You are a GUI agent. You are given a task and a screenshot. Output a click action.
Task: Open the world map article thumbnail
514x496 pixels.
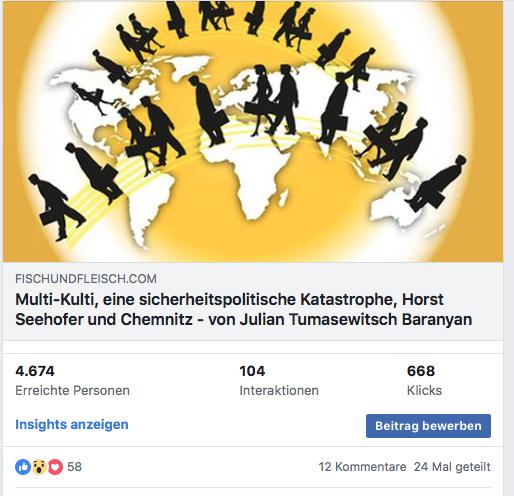(x=253, y=131)
